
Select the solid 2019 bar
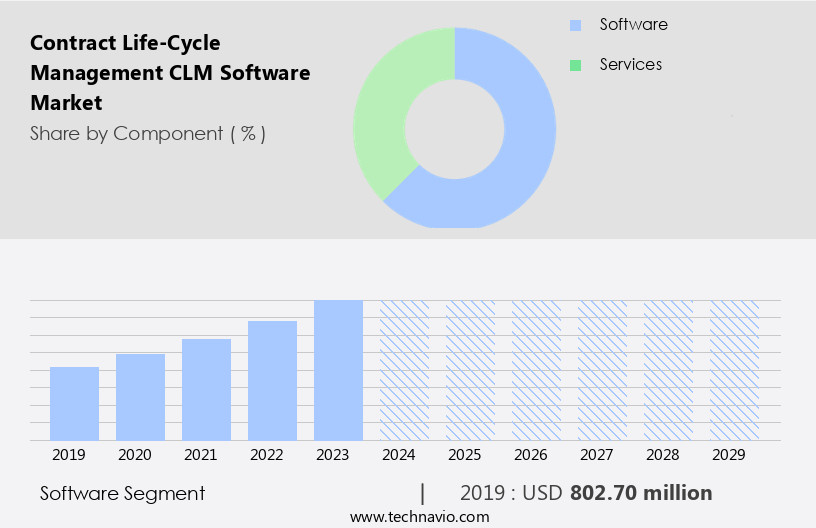(x=74, y=403)
